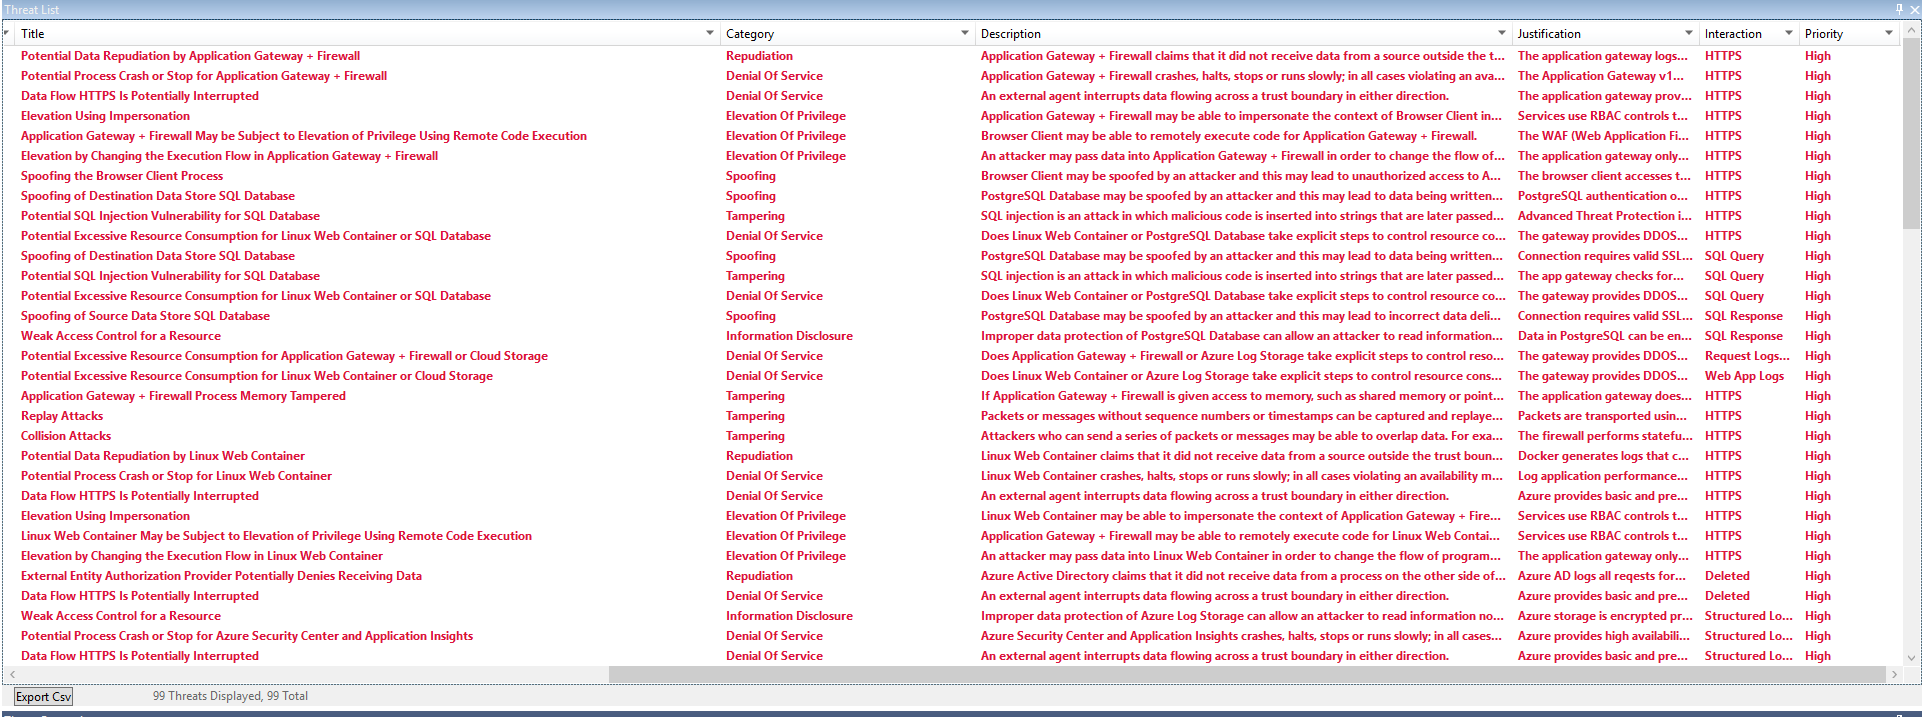The width and height of the screenshot is (1922, 717).
Task: Select threat "Application Gateway + Firewall Process Memory Tampered"
Action: tap(183, 396)
